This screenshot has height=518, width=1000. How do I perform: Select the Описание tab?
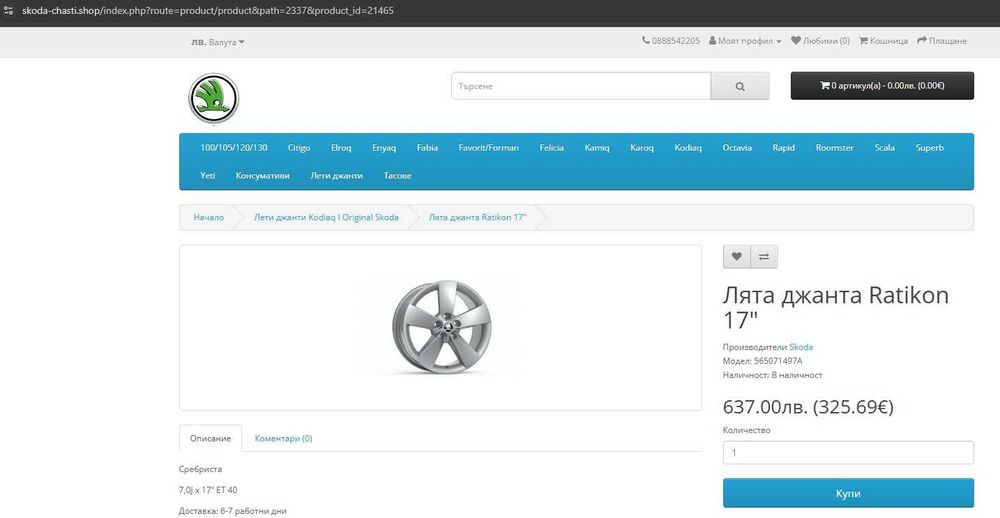tap(210, 439)
